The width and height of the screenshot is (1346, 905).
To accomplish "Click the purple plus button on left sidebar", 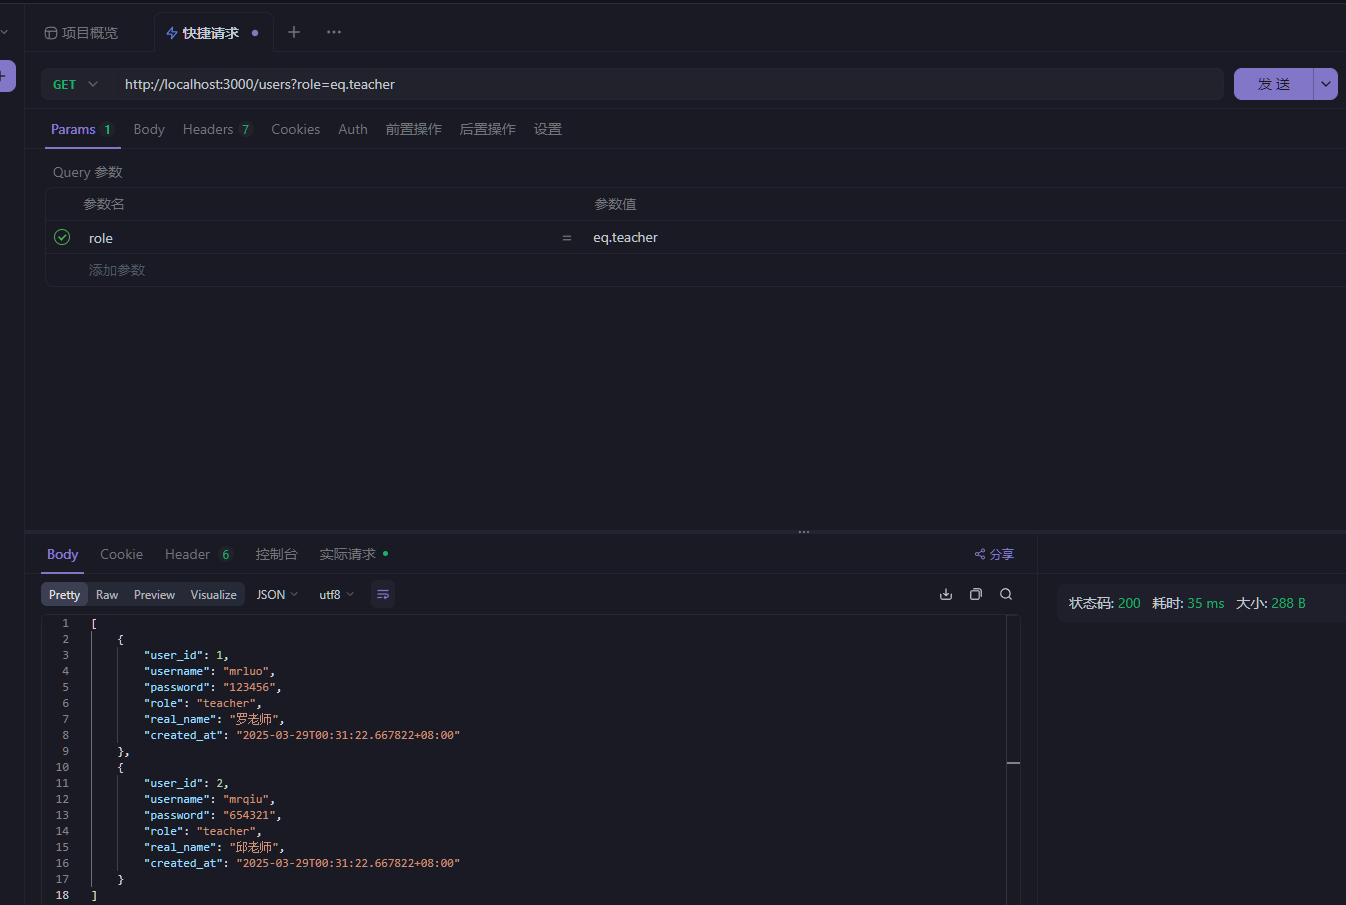I will [5, 75].
